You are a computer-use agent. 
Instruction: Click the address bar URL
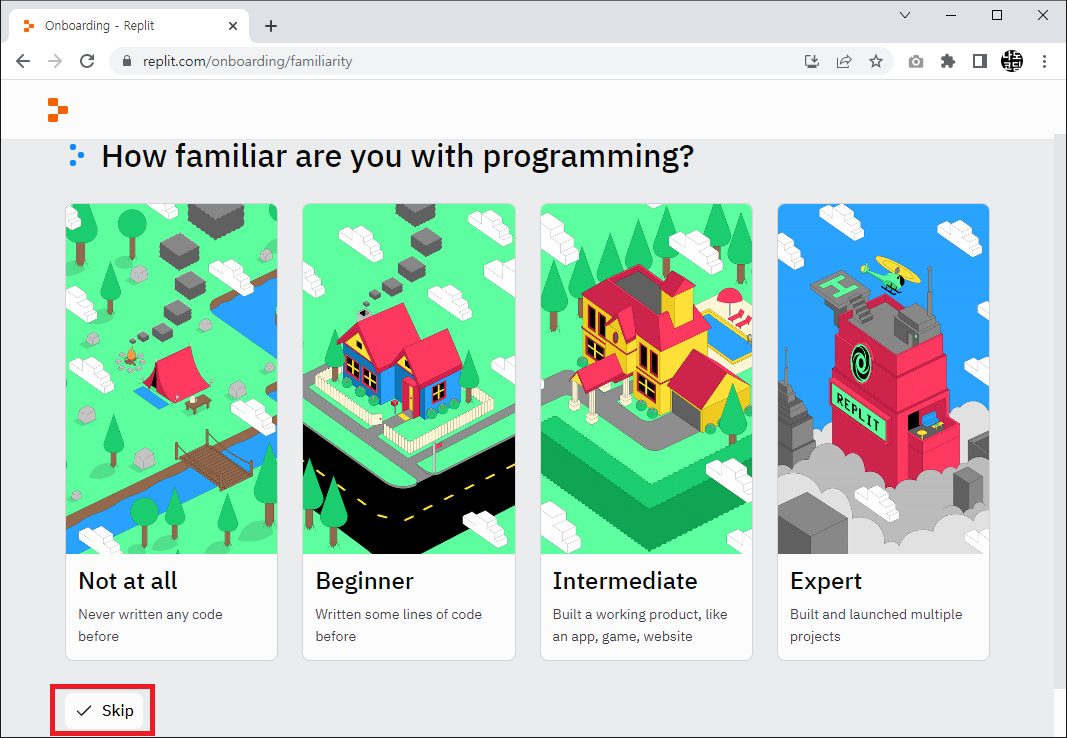point(248,61)
